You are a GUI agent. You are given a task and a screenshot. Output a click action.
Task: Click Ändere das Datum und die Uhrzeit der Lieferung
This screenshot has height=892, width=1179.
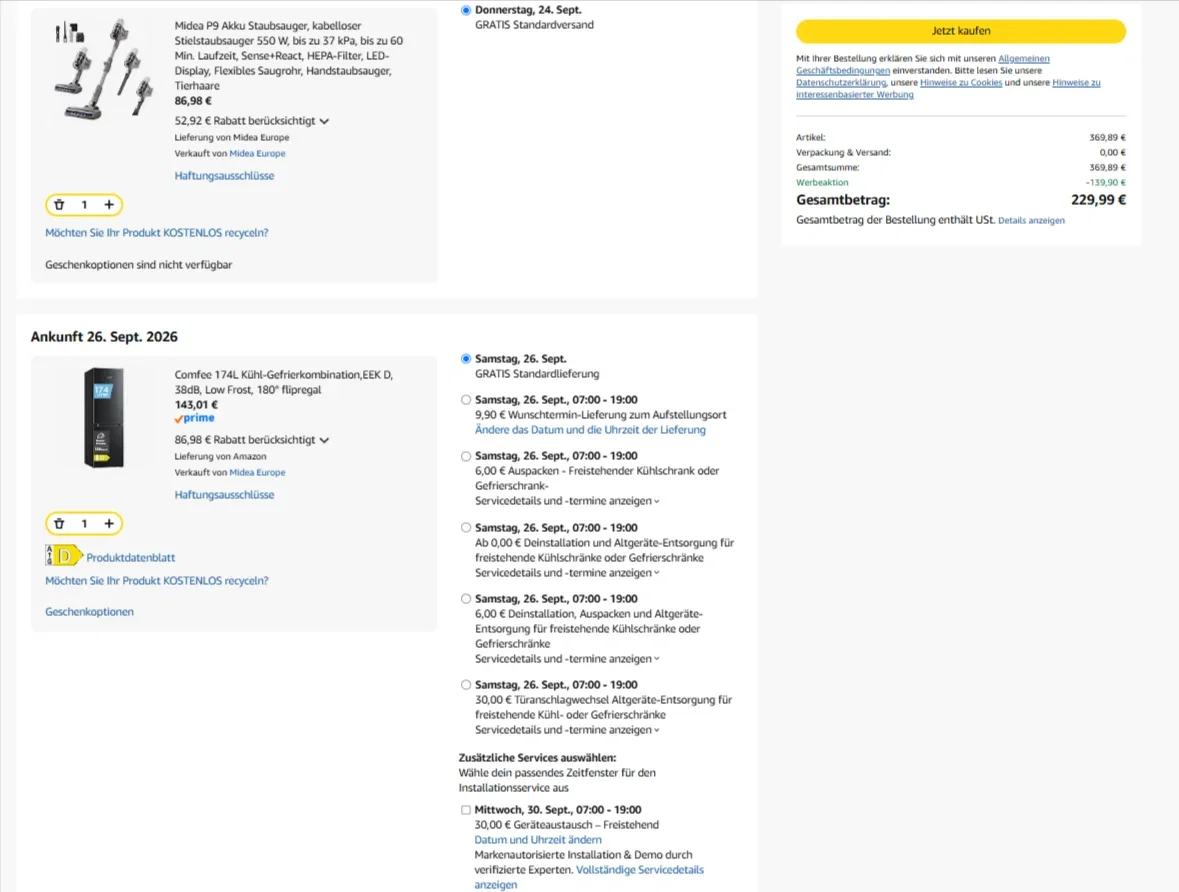[x=590, y=430]
